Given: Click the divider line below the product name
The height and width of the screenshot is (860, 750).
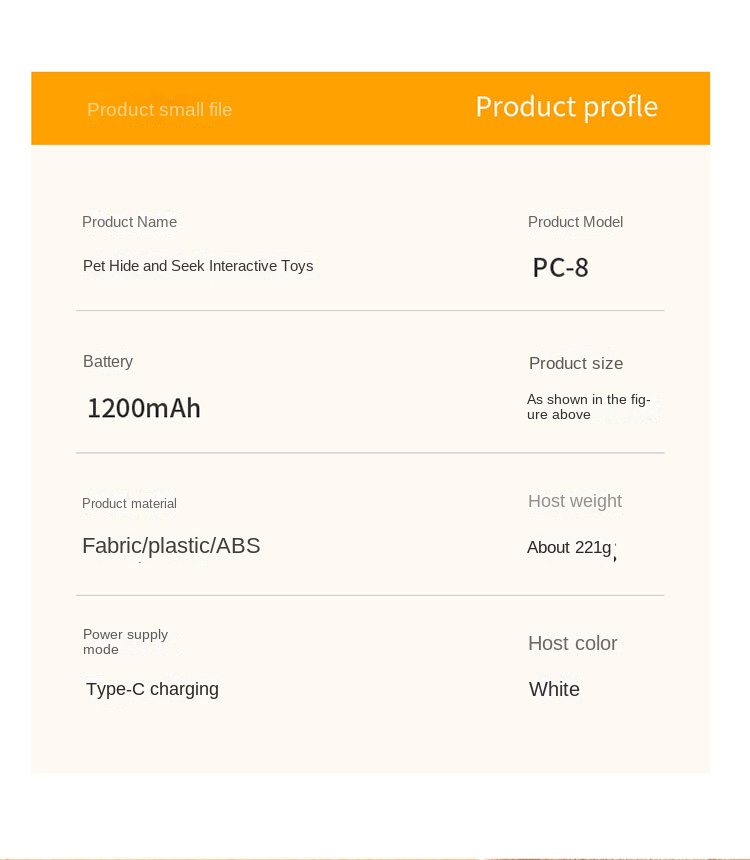Looking at the screenshot, I should pos(370,311).
